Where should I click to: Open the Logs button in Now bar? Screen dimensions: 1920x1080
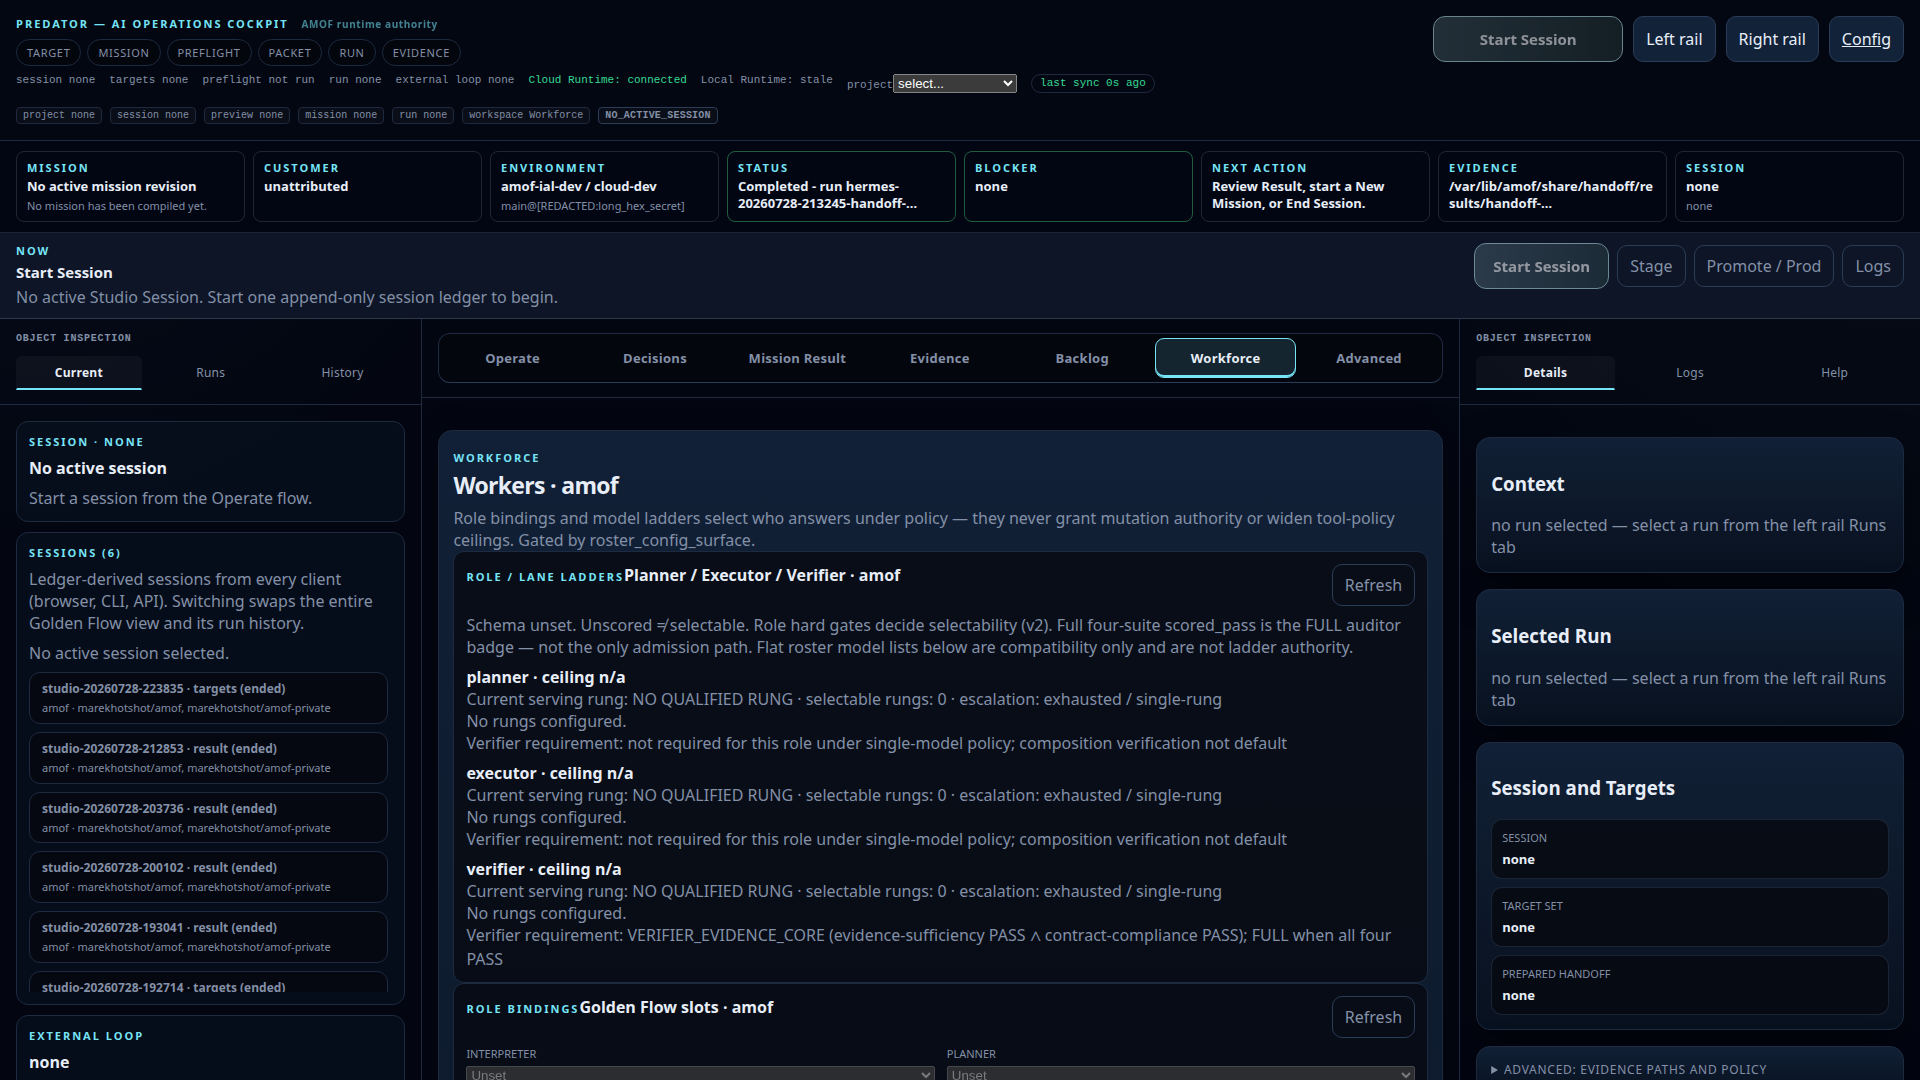click(1872, 266)
